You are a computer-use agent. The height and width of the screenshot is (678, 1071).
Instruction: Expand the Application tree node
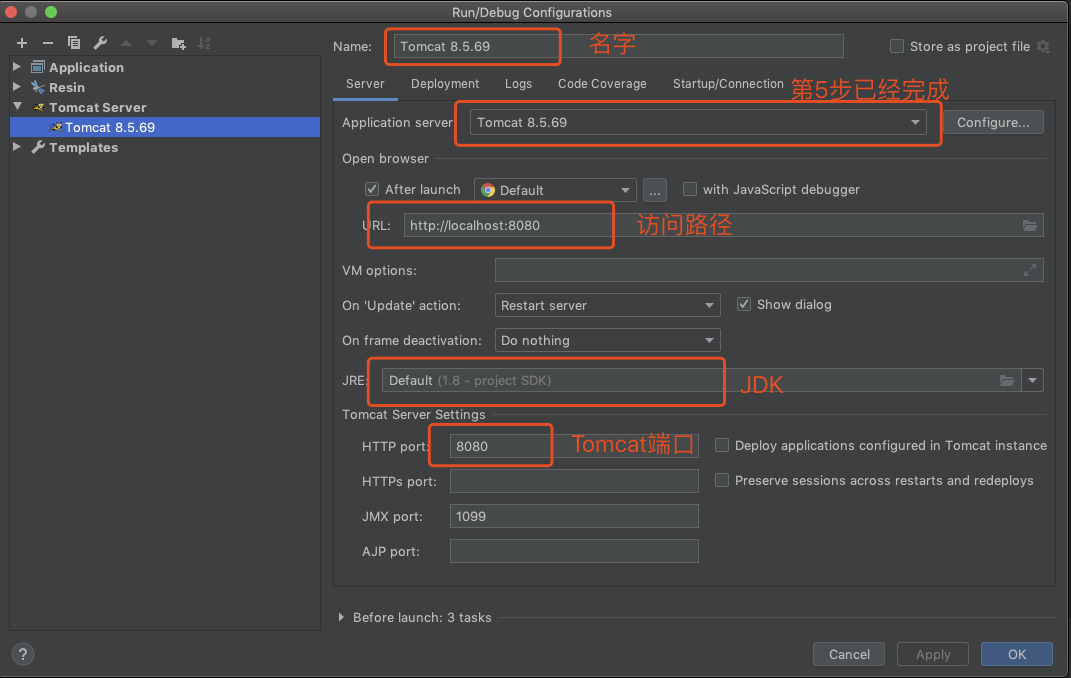tap(18, 67)
